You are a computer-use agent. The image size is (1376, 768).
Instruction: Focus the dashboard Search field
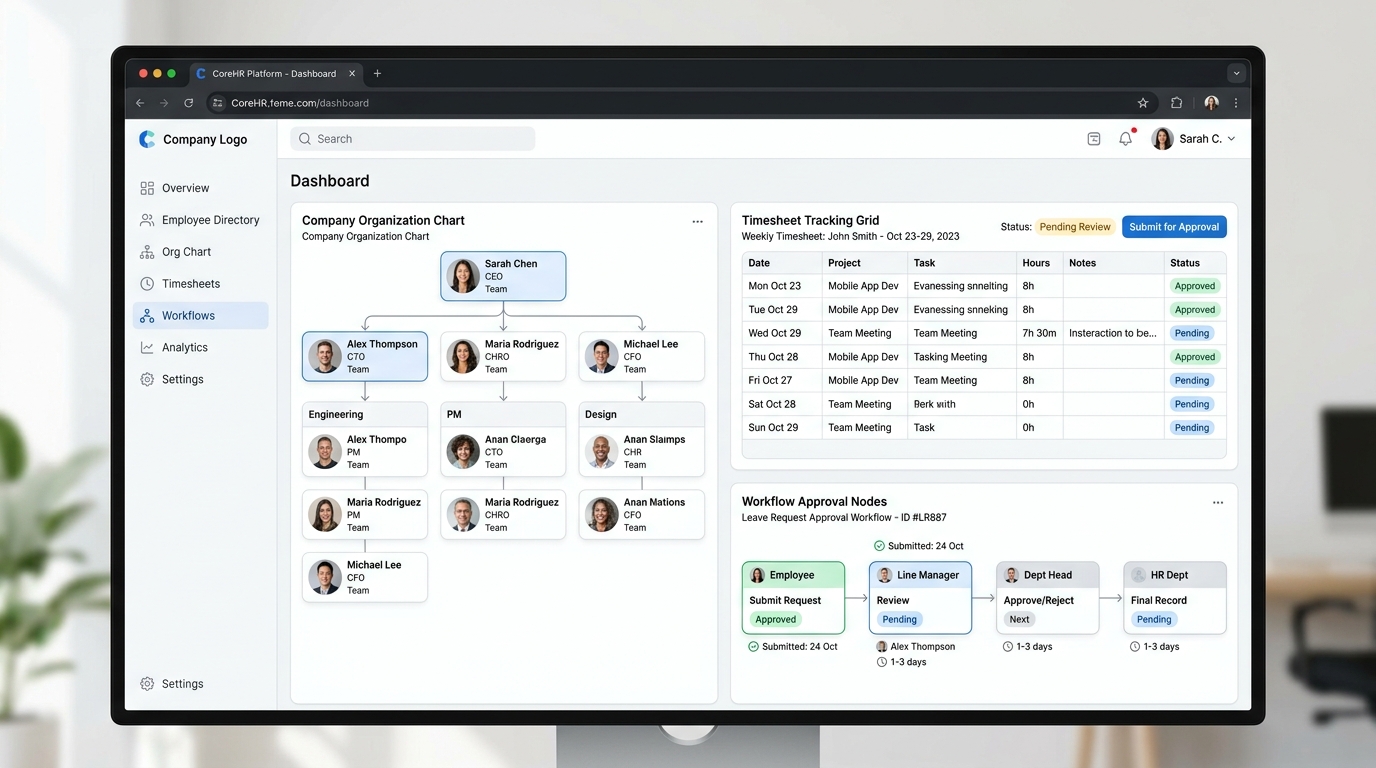[413, 139]
